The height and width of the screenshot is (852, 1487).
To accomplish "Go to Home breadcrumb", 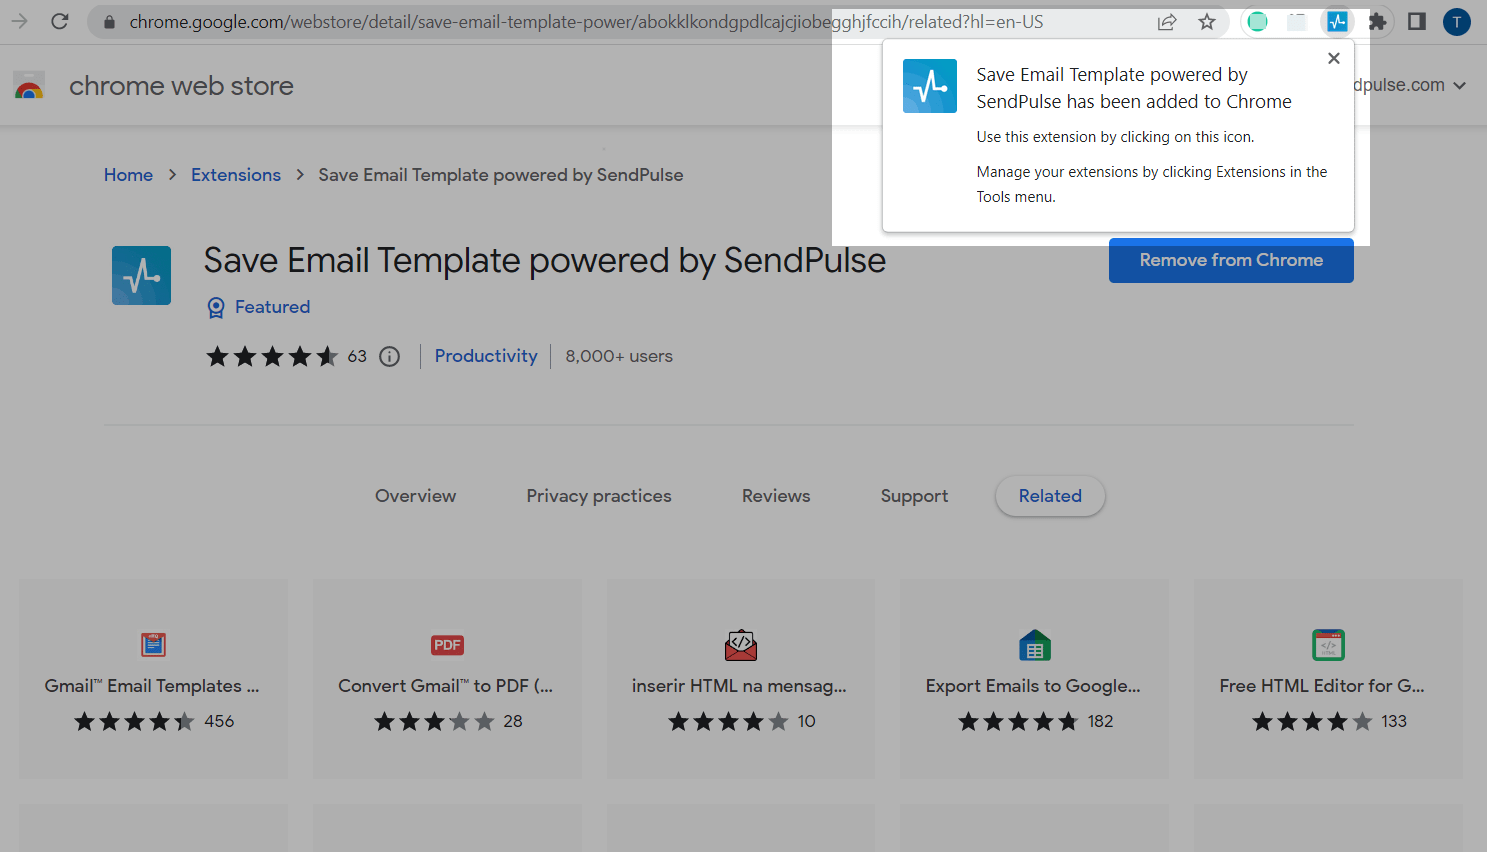I will 128,175.
